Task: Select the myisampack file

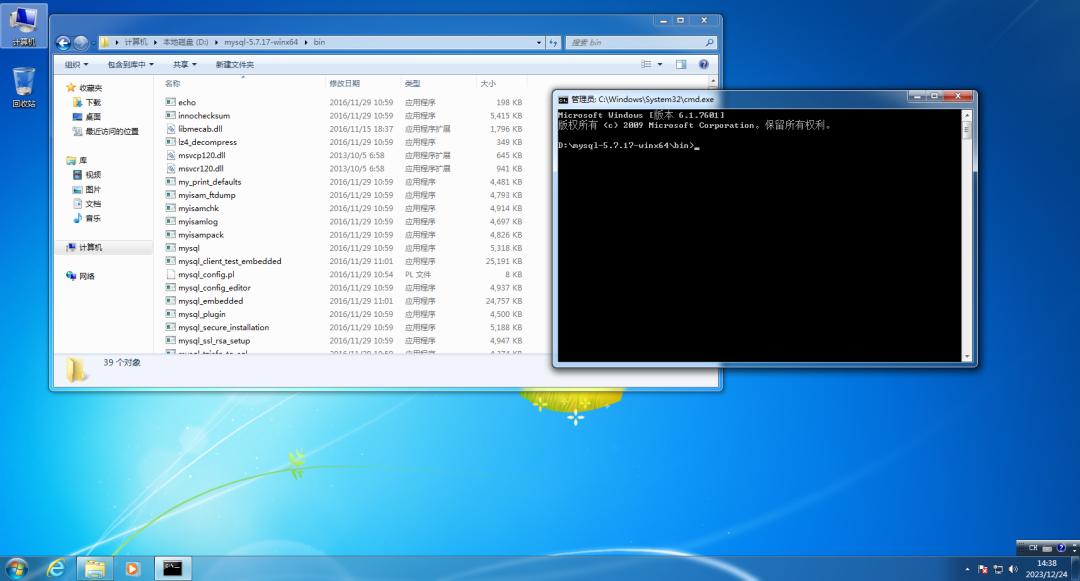Action: click(200, 235)
